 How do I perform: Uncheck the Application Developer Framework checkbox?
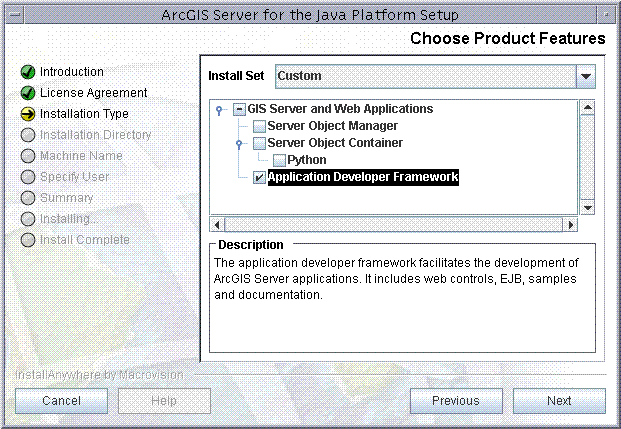(x=259, y=177)
